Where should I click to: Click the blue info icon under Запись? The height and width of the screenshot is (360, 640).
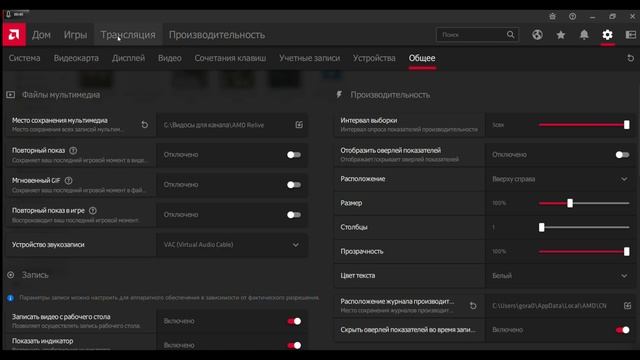pos(11,298)
